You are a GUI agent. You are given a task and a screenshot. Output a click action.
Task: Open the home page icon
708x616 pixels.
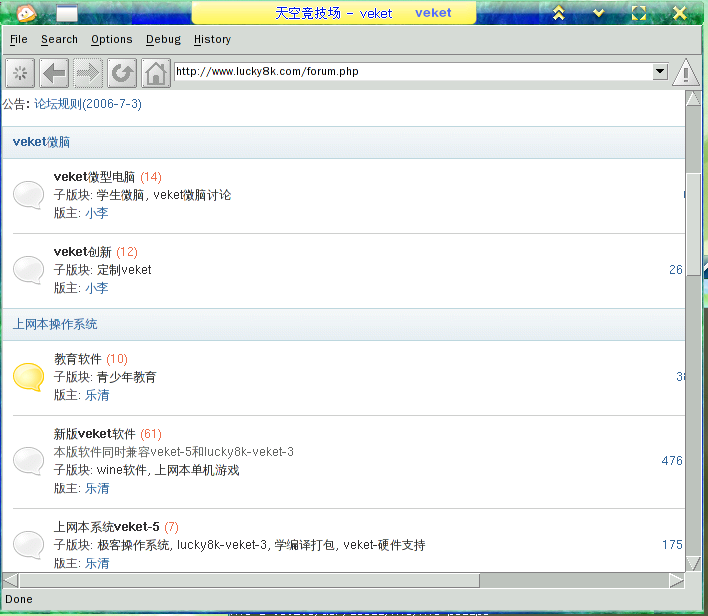click(156, 73)
